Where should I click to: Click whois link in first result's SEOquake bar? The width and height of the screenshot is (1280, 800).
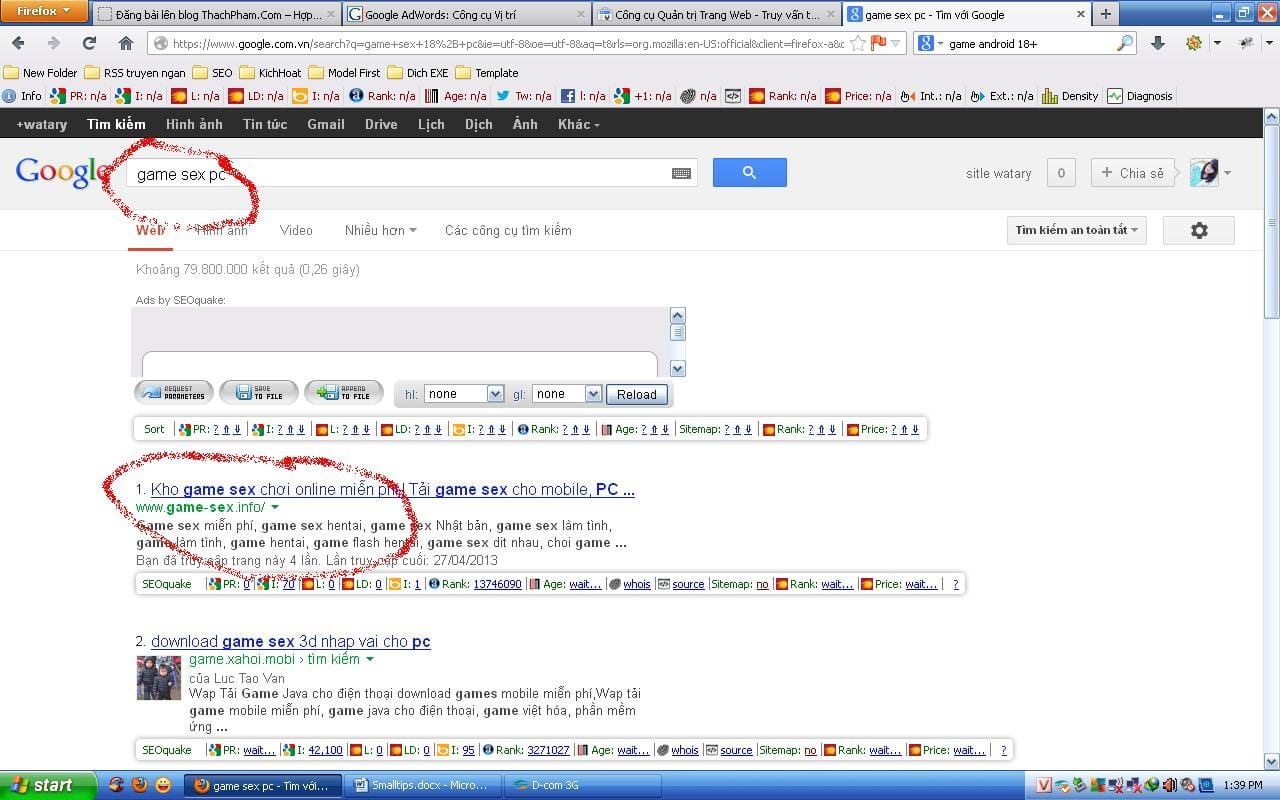[x=636, y=584]
